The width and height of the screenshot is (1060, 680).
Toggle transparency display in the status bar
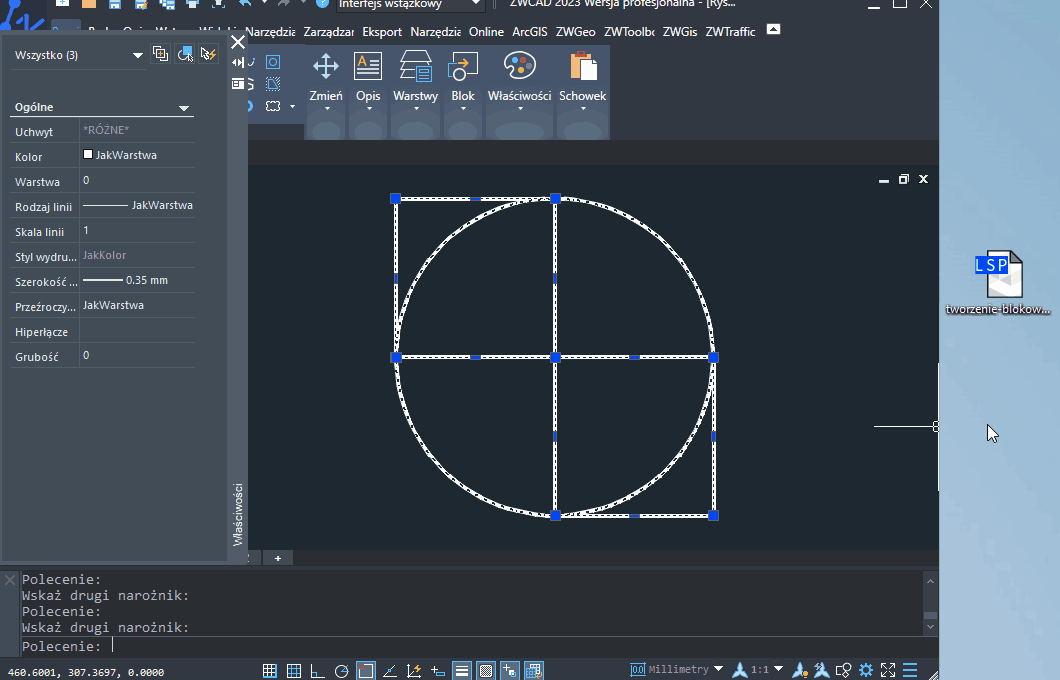click(486, 671)
